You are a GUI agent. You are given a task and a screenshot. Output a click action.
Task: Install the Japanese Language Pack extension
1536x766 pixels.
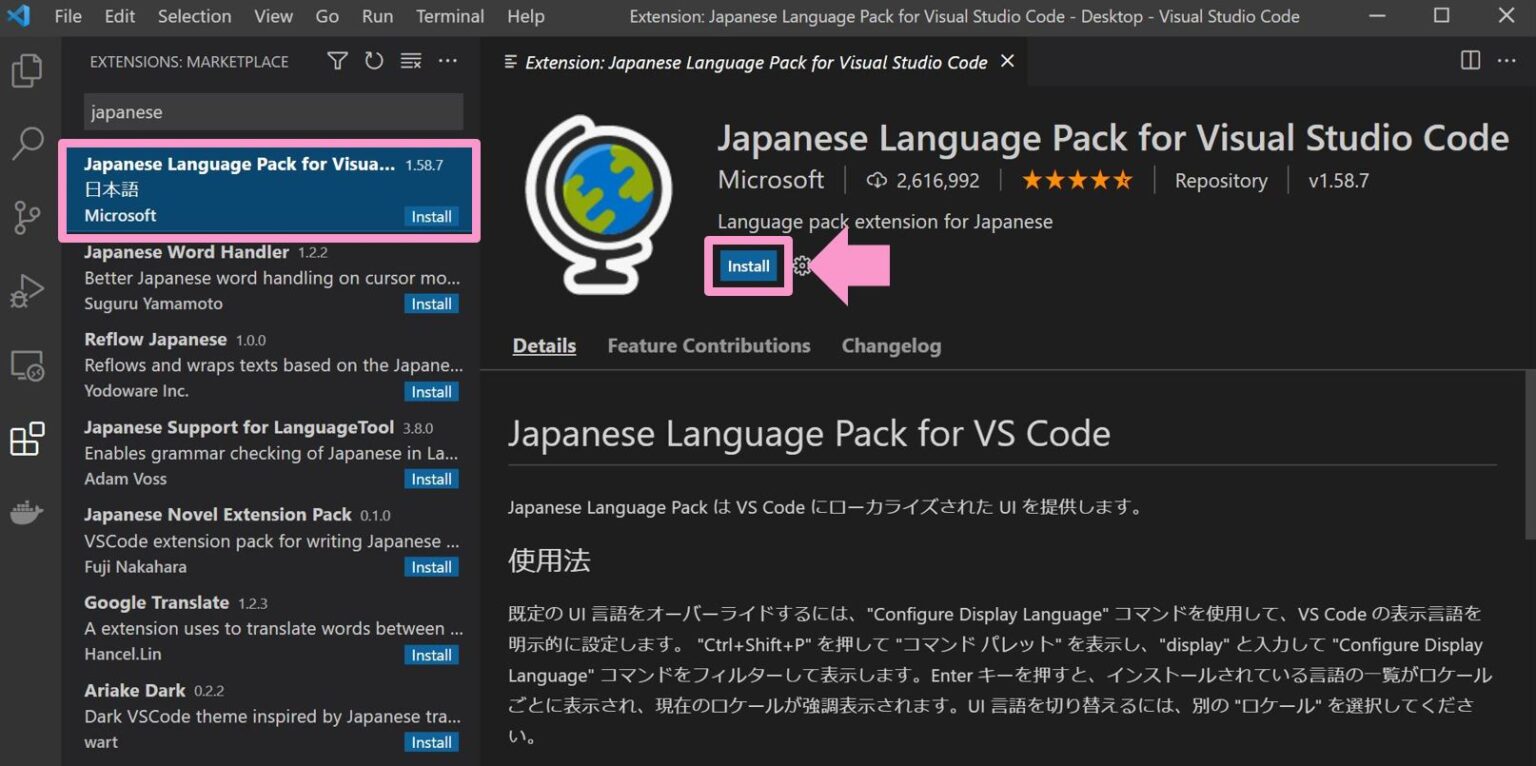(748, 266)
